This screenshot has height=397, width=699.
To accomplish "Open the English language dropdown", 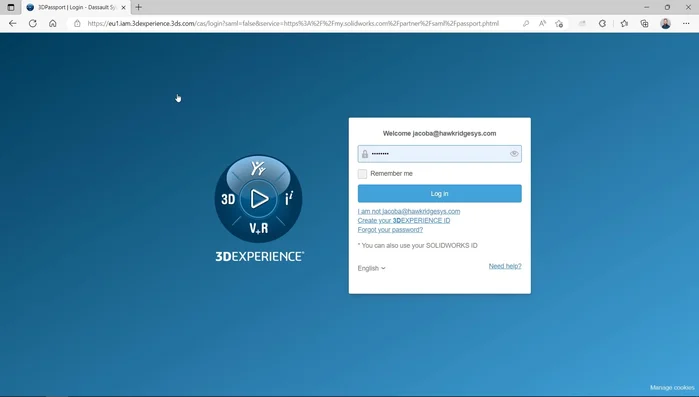I will (x=371, y=268).
